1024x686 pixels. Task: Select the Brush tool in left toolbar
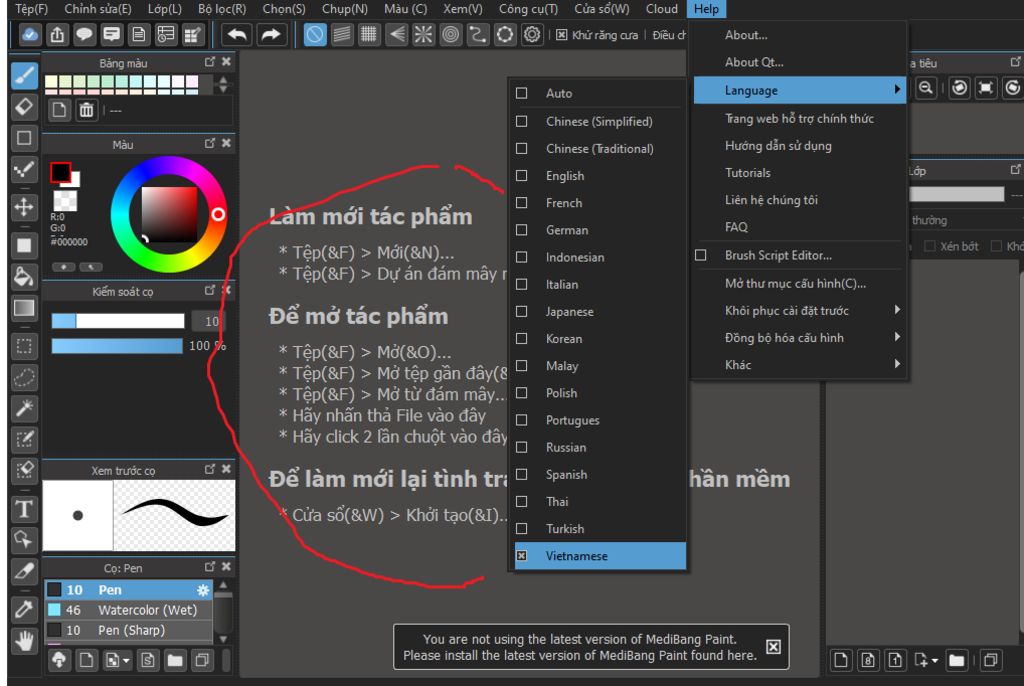pos(24,76)
